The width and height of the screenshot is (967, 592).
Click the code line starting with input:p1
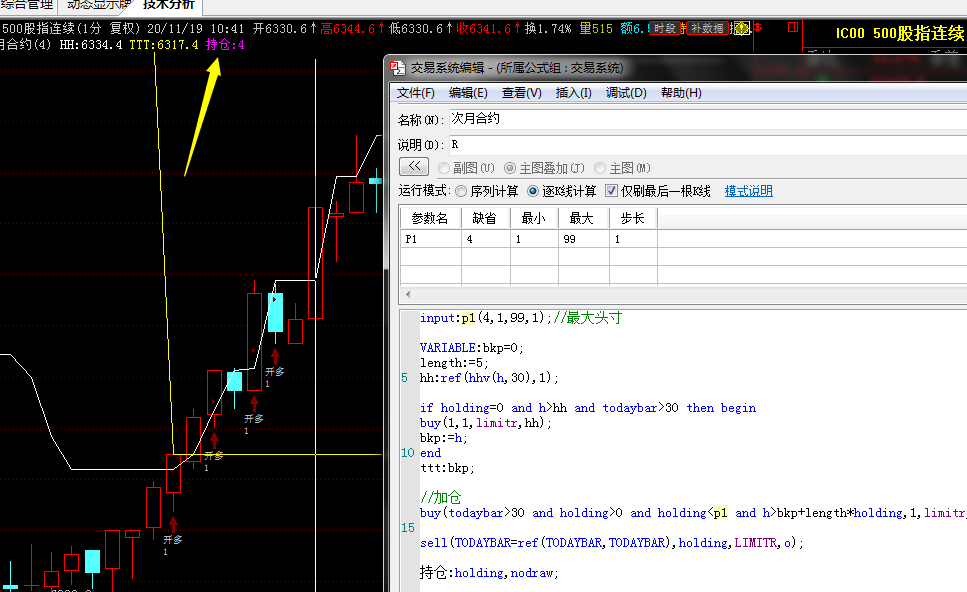pos(521,318)
